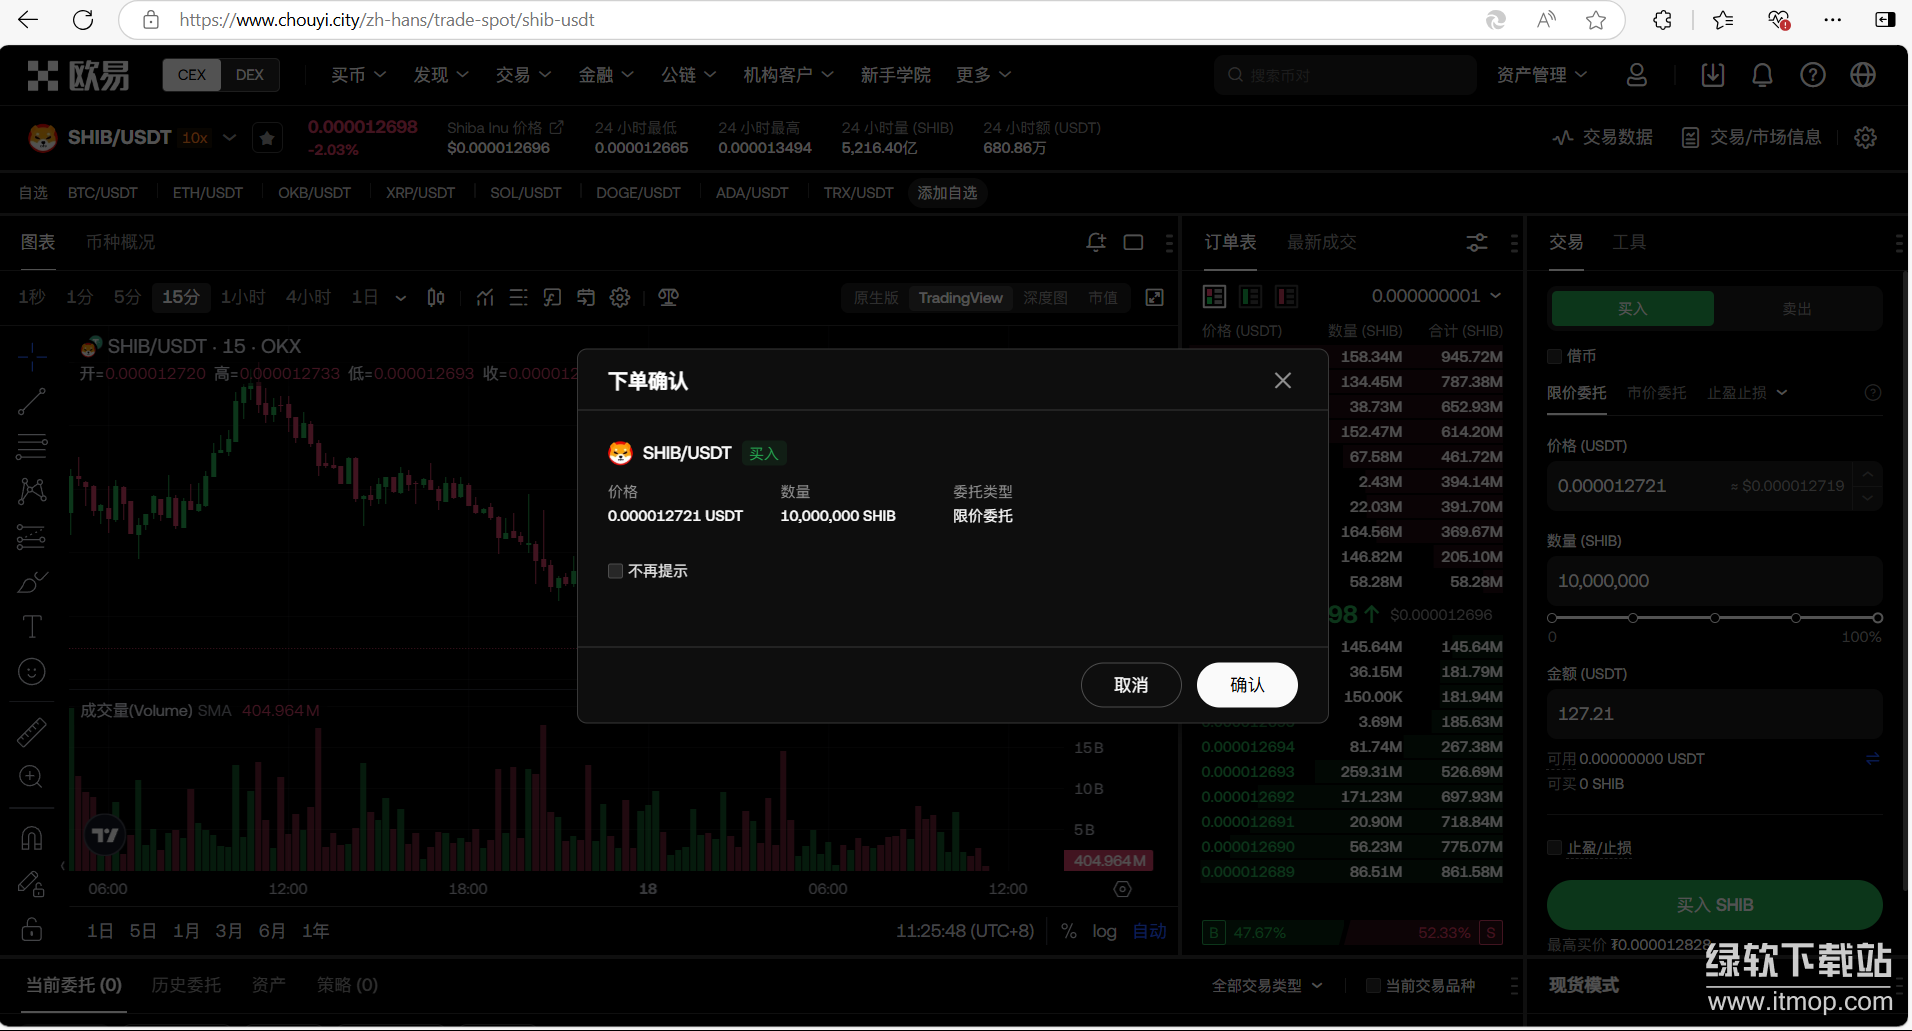Expand the 资产管理 dropdown
The height and width of the screenshot is (1031, 1912).
[1541, 75]
